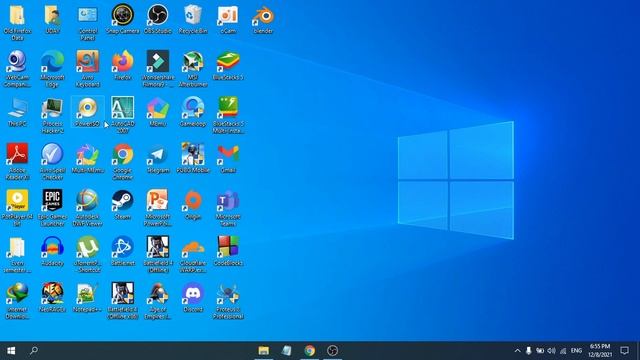Select the PowerISO disc icon
This screenshot has height=360, width=640.
(x=88, y=112)
